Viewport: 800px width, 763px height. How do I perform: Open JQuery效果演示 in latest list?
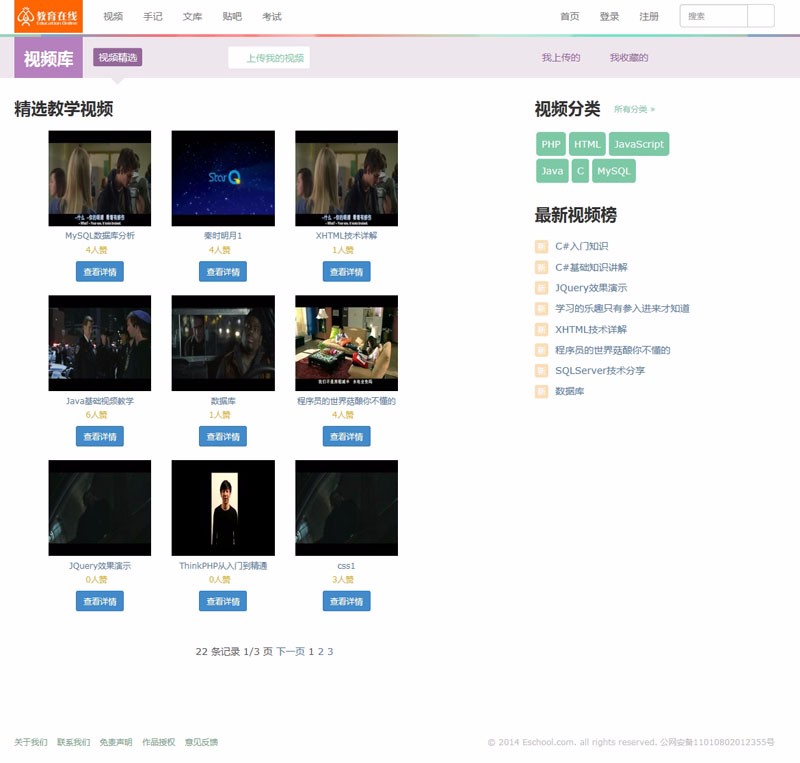pos(591,288)
